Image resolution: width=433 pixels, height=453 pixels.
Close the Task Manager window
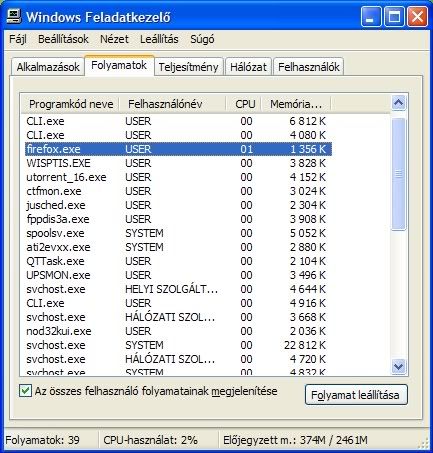click(417, 17)
